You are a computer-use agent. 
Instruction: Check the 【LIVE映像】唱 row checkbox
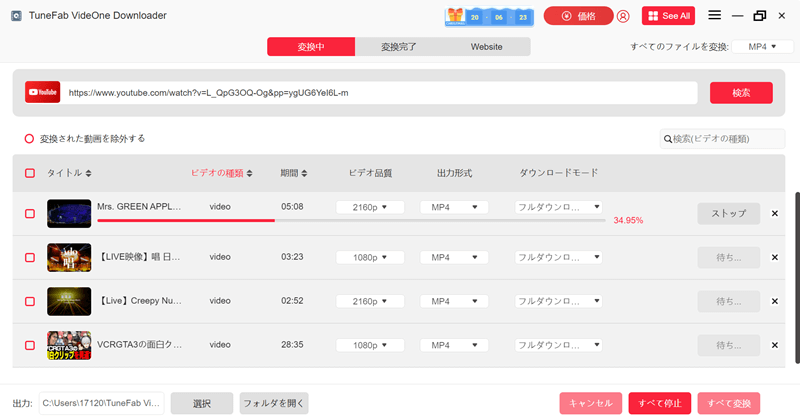click(x=30, y=257)
